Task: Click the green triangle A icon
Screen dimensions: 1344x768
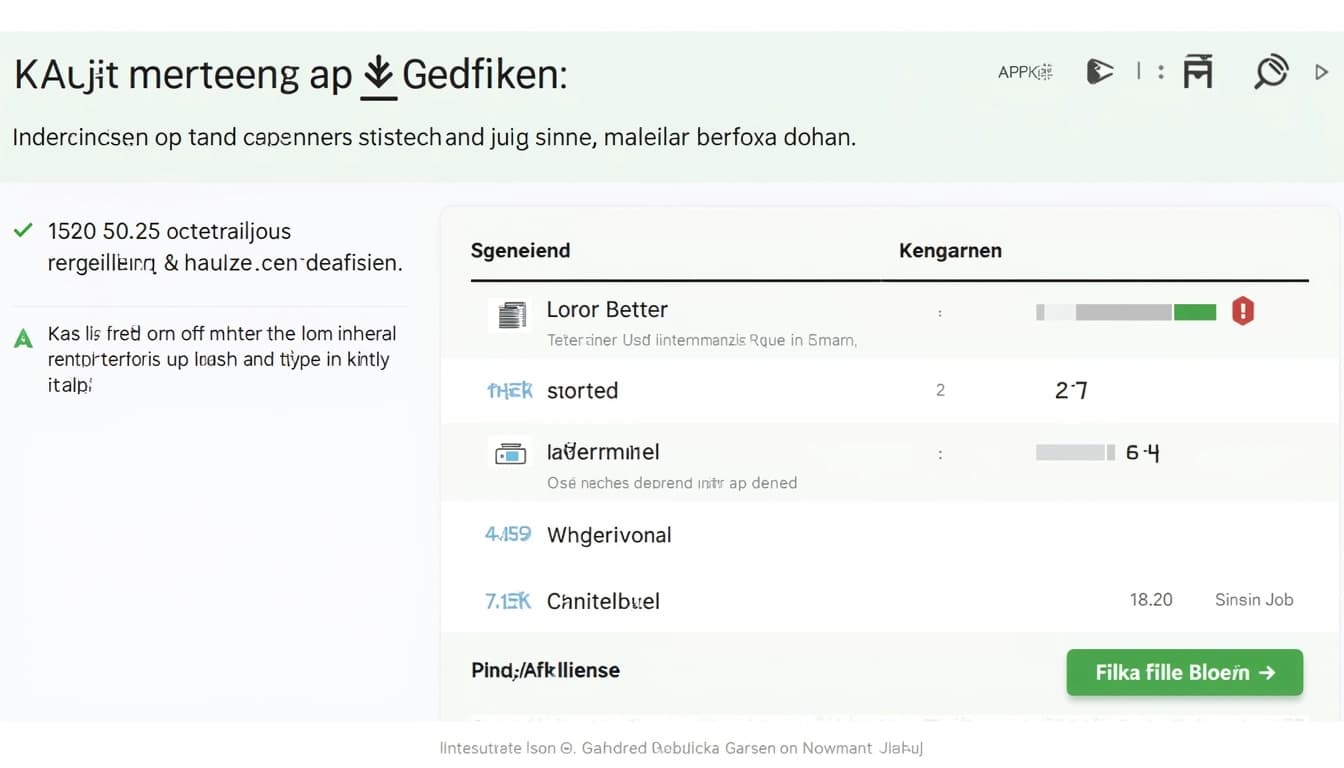Action: pos(23,339)
